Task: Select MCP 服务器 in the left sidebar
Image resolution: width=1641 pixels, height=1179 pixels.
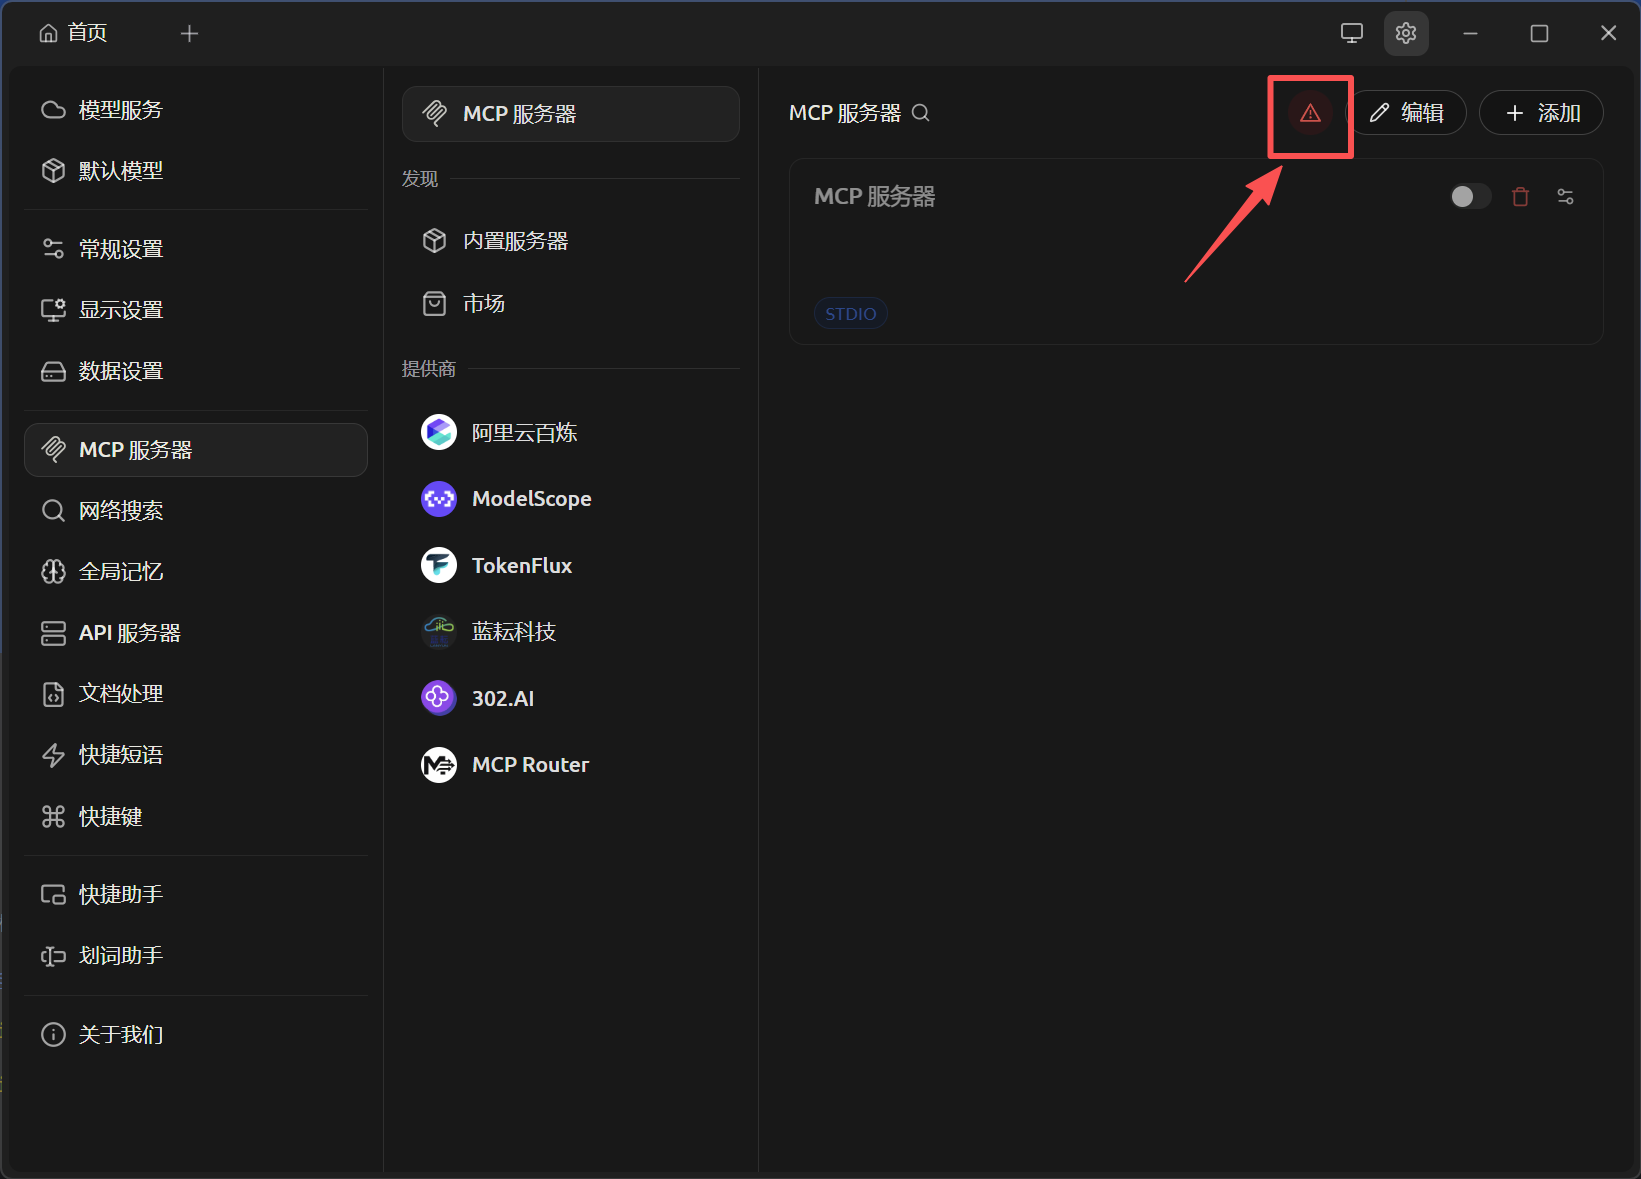Action: pos(196,450)
